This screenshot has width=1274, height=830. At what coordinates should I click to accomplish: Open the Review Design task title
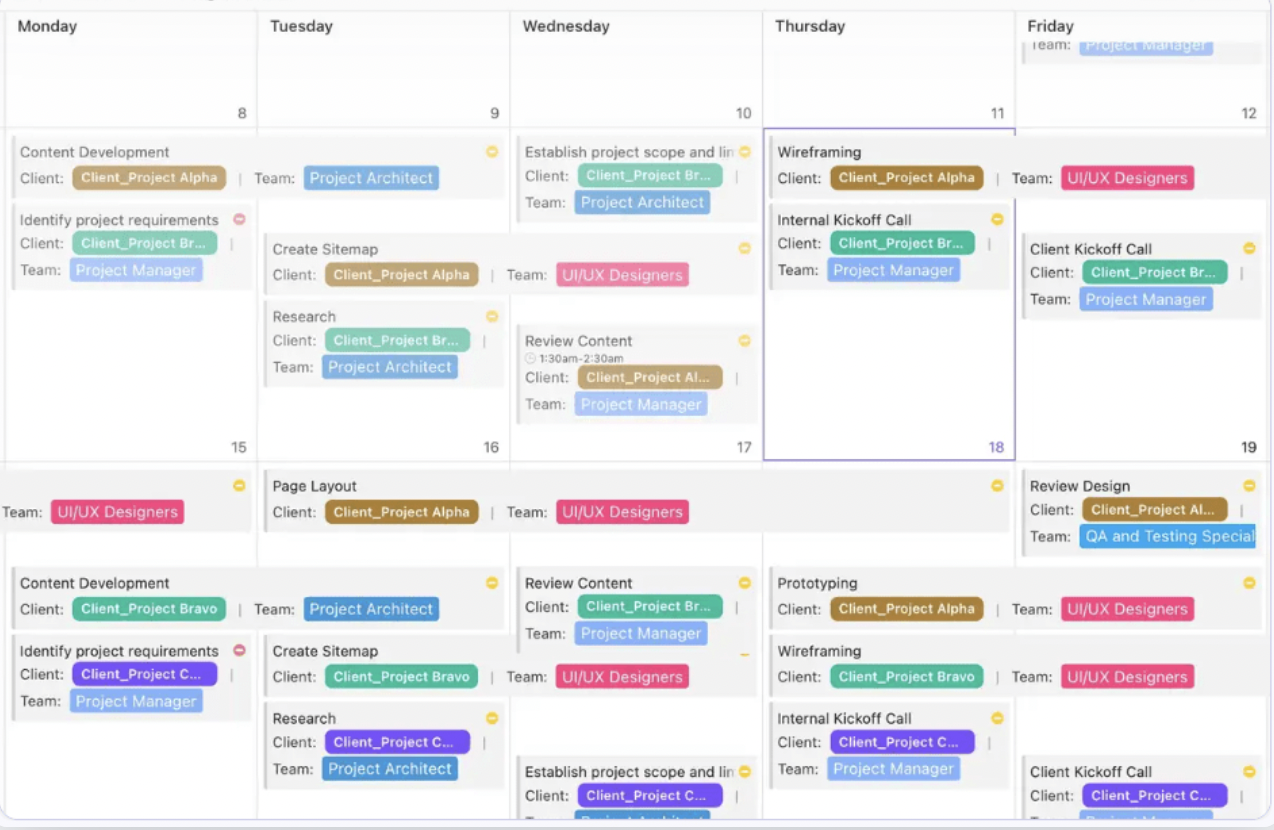(1080, 486)
